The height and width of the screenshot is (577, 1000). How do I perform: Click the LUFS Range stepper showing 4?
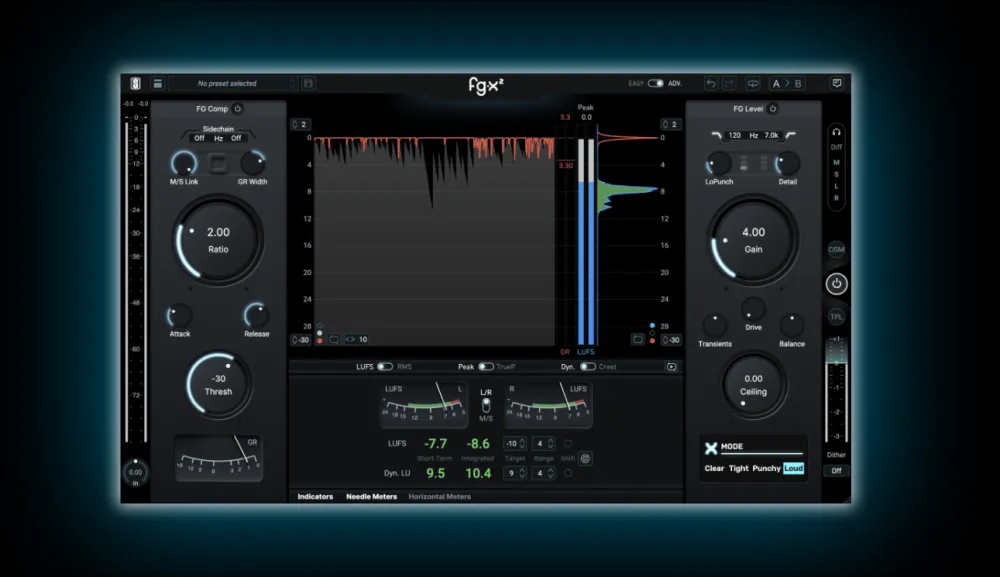[x=543, y=444]
